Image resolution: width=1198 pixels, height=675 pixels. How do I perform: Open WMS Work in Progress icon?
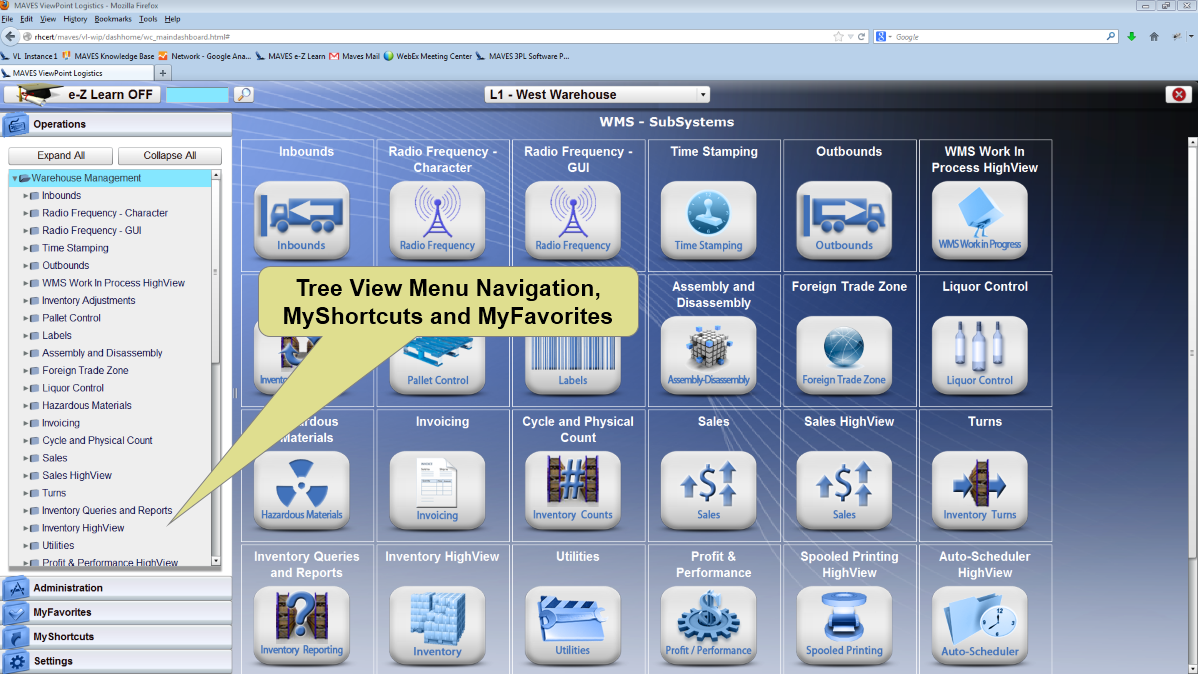979,220
